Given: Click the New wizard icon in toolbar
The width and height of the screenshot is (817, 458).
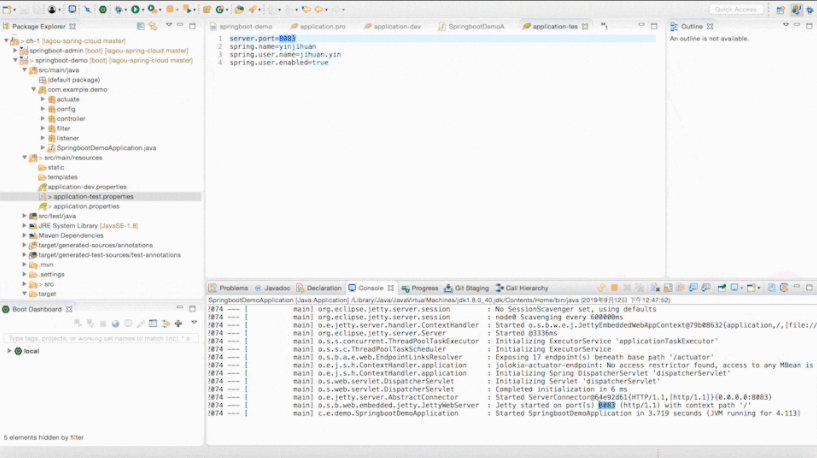Looking at the screenshot, I should pos(7,9).
